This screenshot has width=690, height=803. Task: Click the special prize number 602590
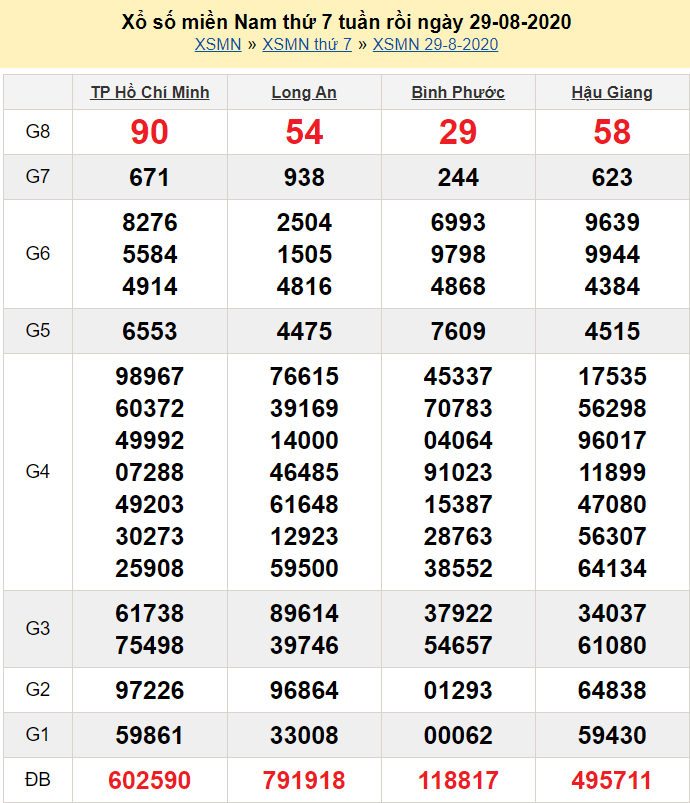pyautogui.click(x=150, y=780)
